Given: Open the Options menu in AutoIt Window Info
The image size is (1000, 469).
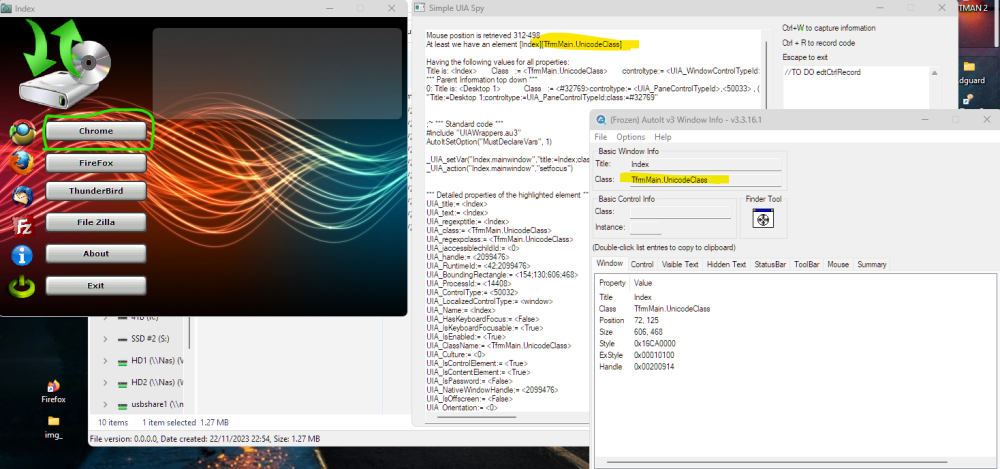Looking at the screenshot, I should [631, 137].
